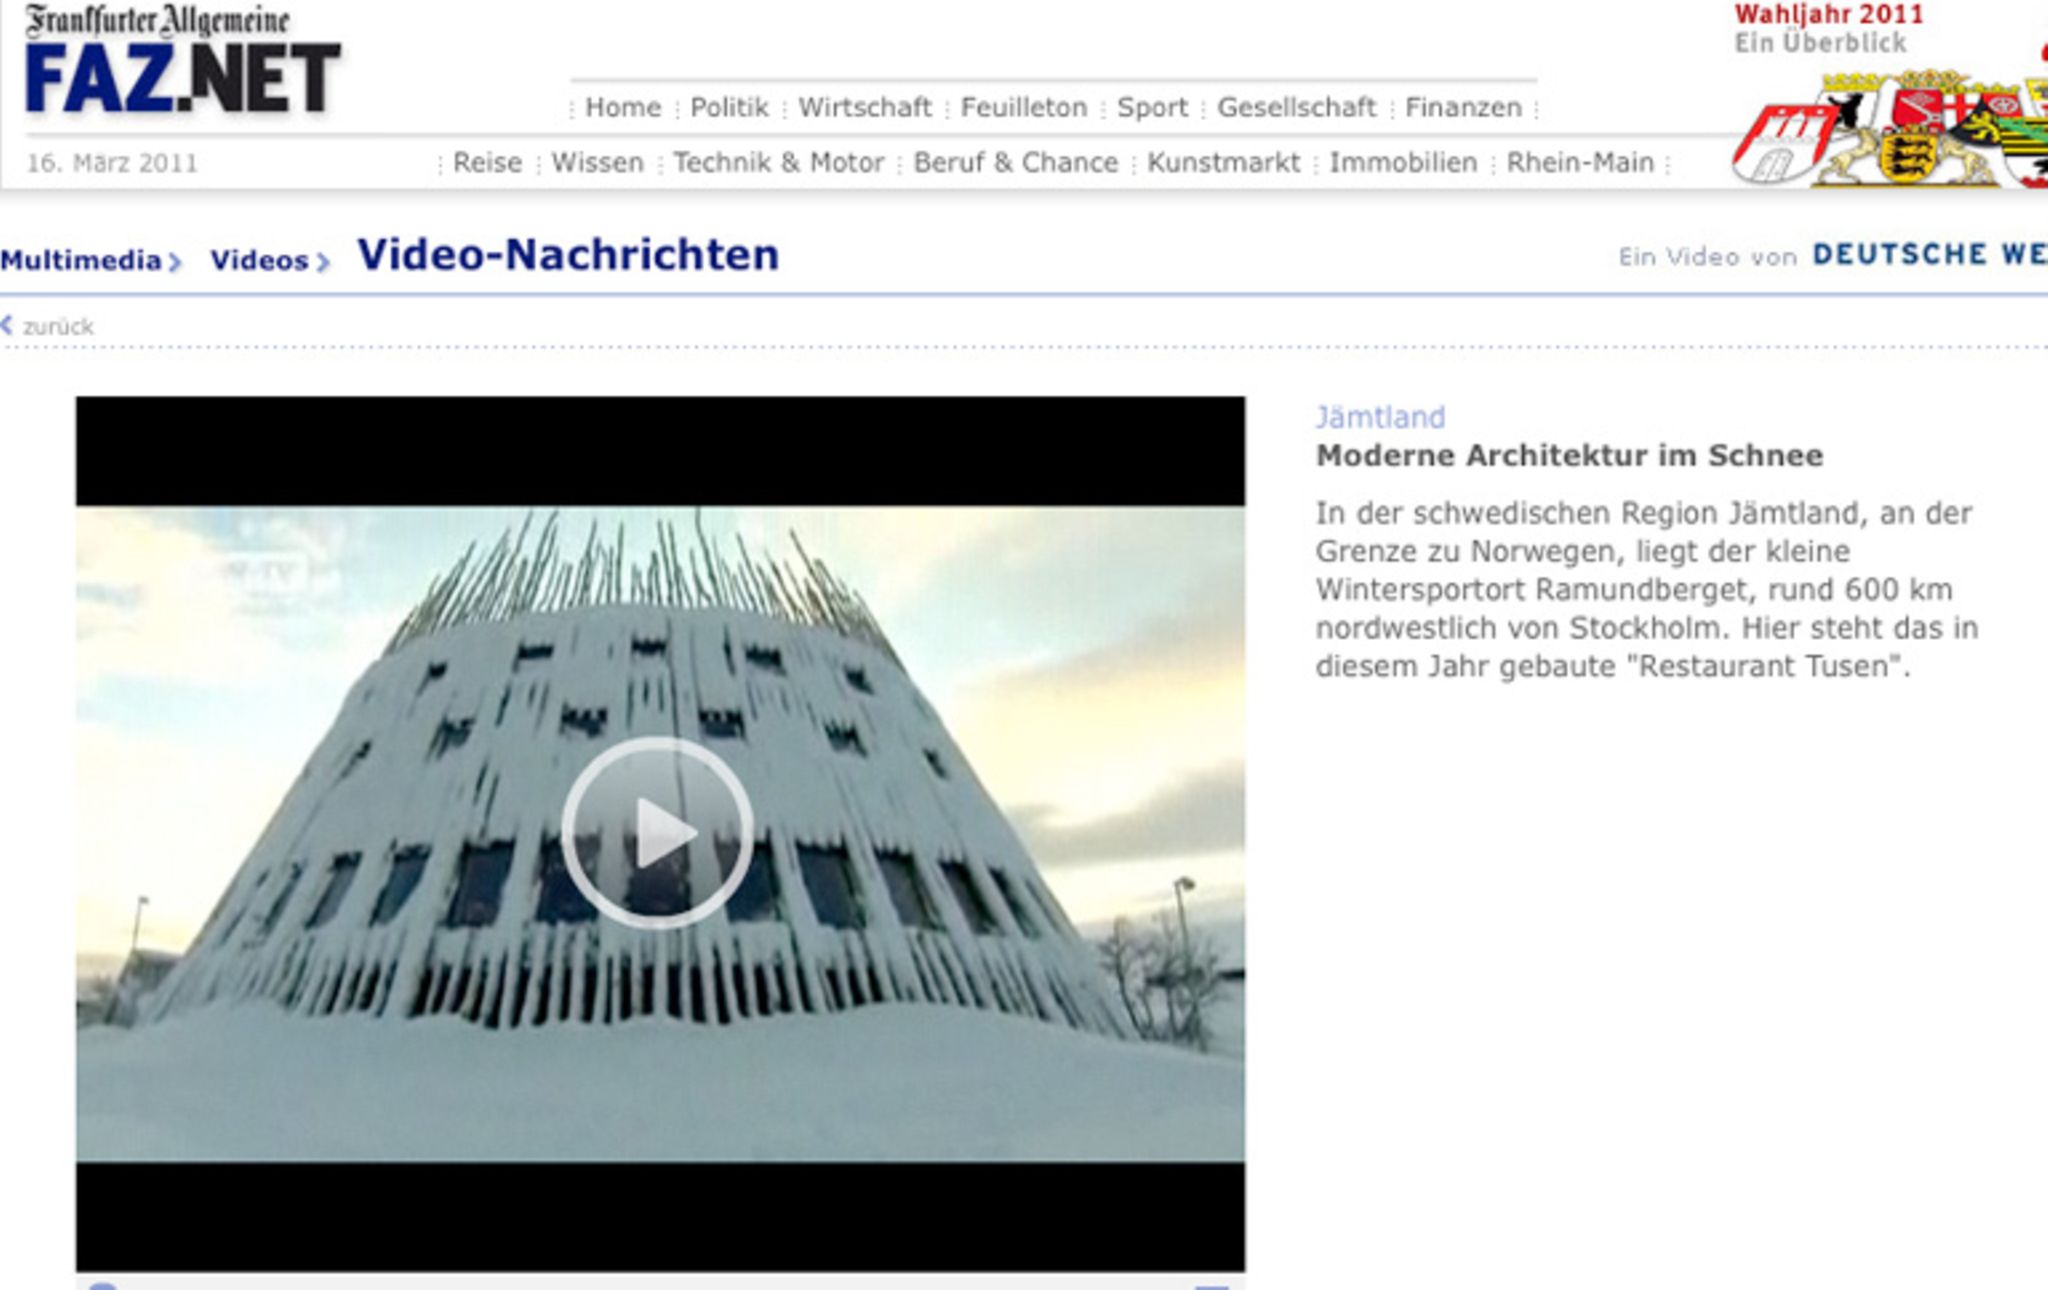The image size is (2048, 1290).
Task: Go to the Politik section
Action: tap(729, 107)
